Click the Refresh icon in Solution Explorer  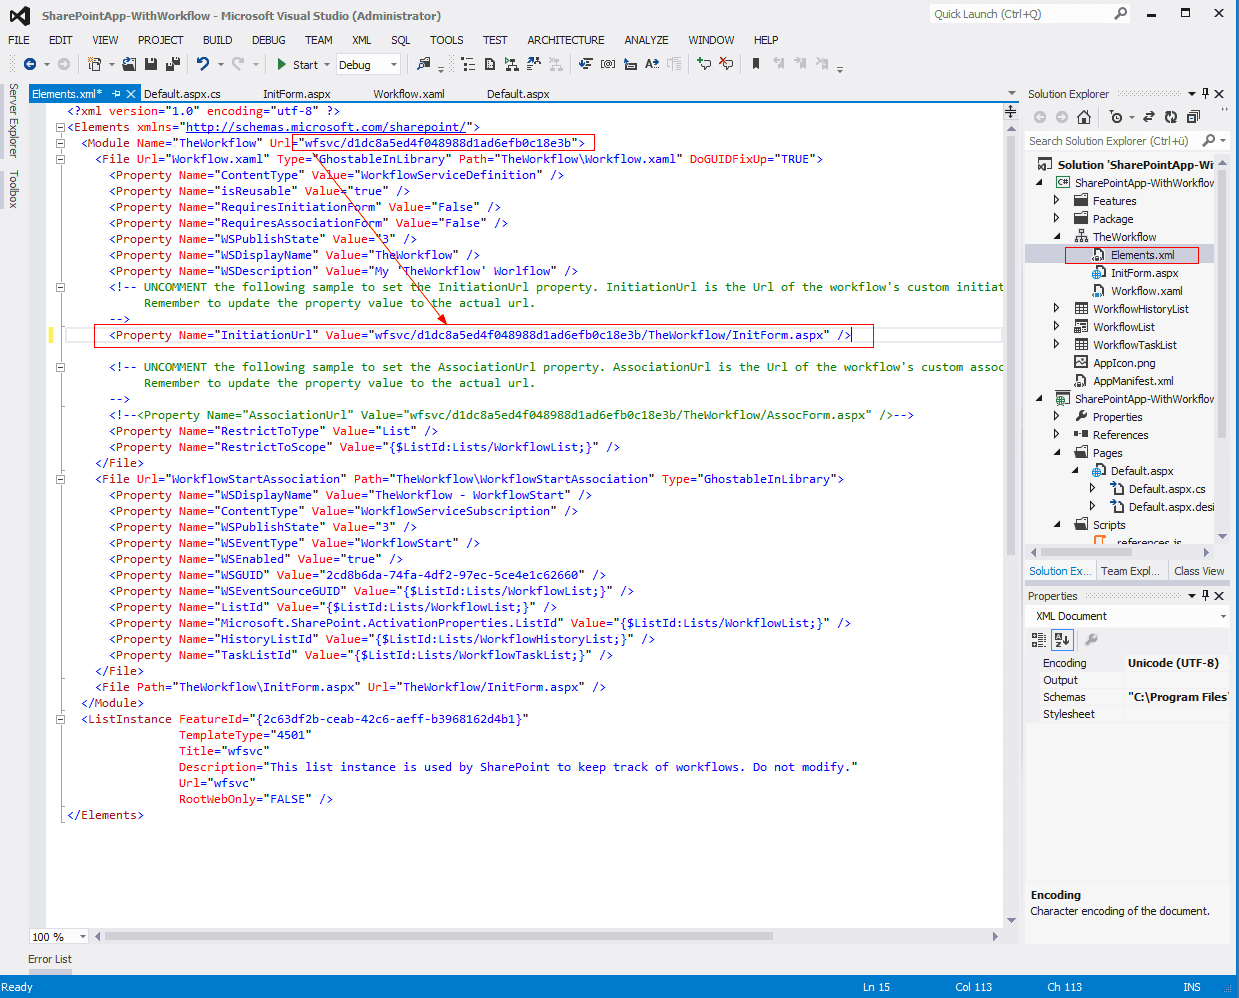pos(1171,117)
